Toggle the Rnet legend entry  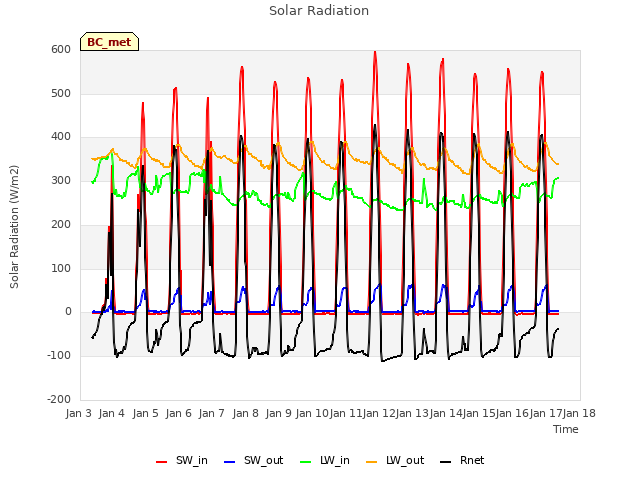tap(462, 461)
